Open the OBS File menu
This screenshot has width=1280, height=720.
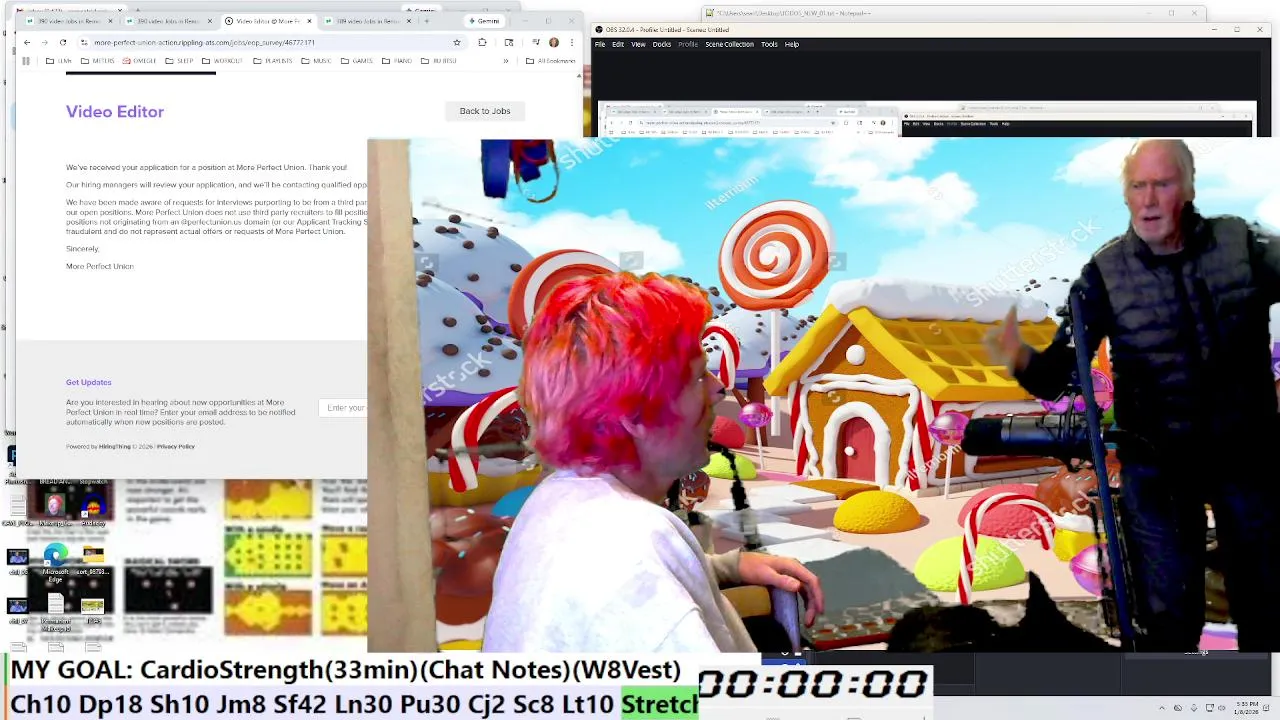(x=600, y=44)
